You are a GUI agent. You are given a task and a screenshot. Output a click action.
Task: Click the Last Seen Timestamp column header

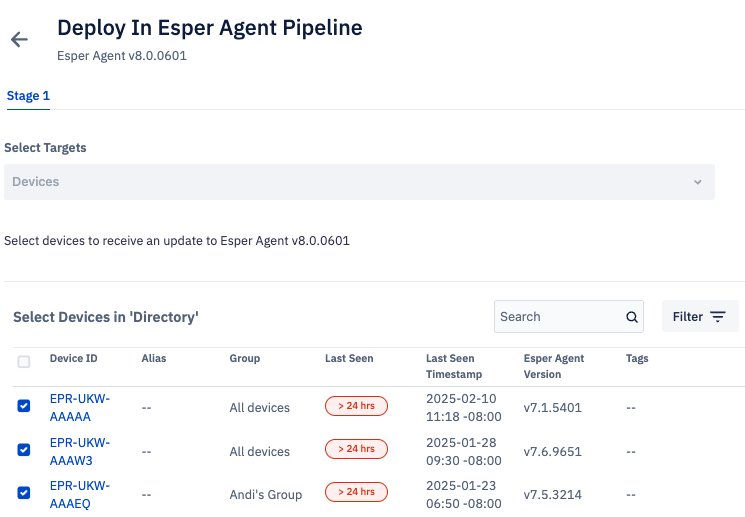coord(454,366)
